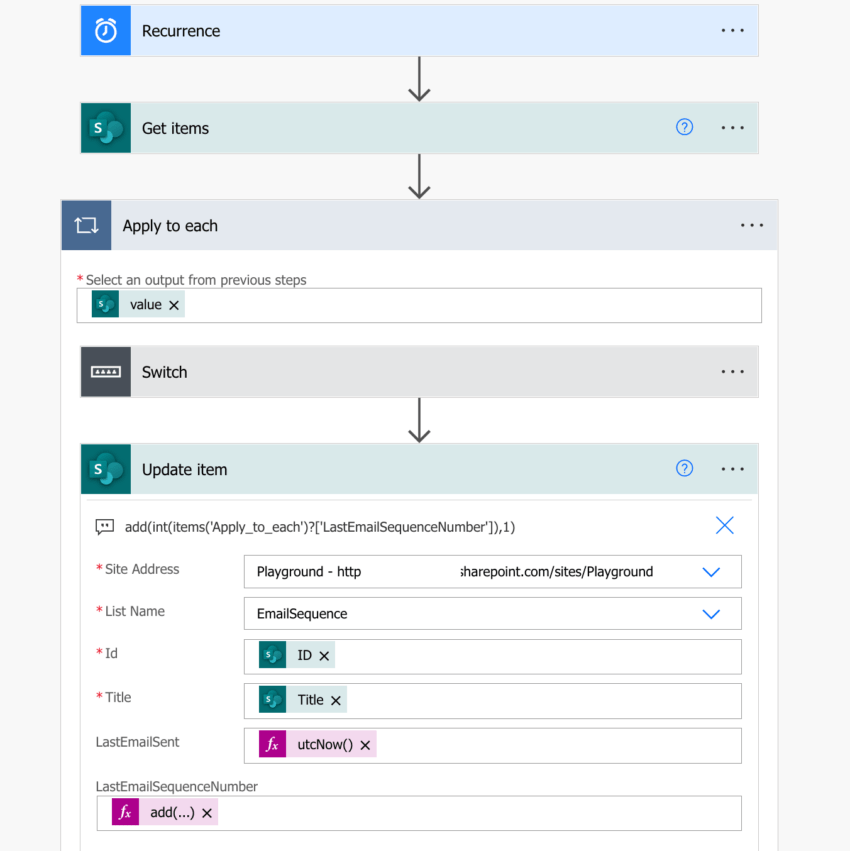Click the Apply to each loop icon
The width and height of the screenshot is (850, 851).
pos(86,225)
